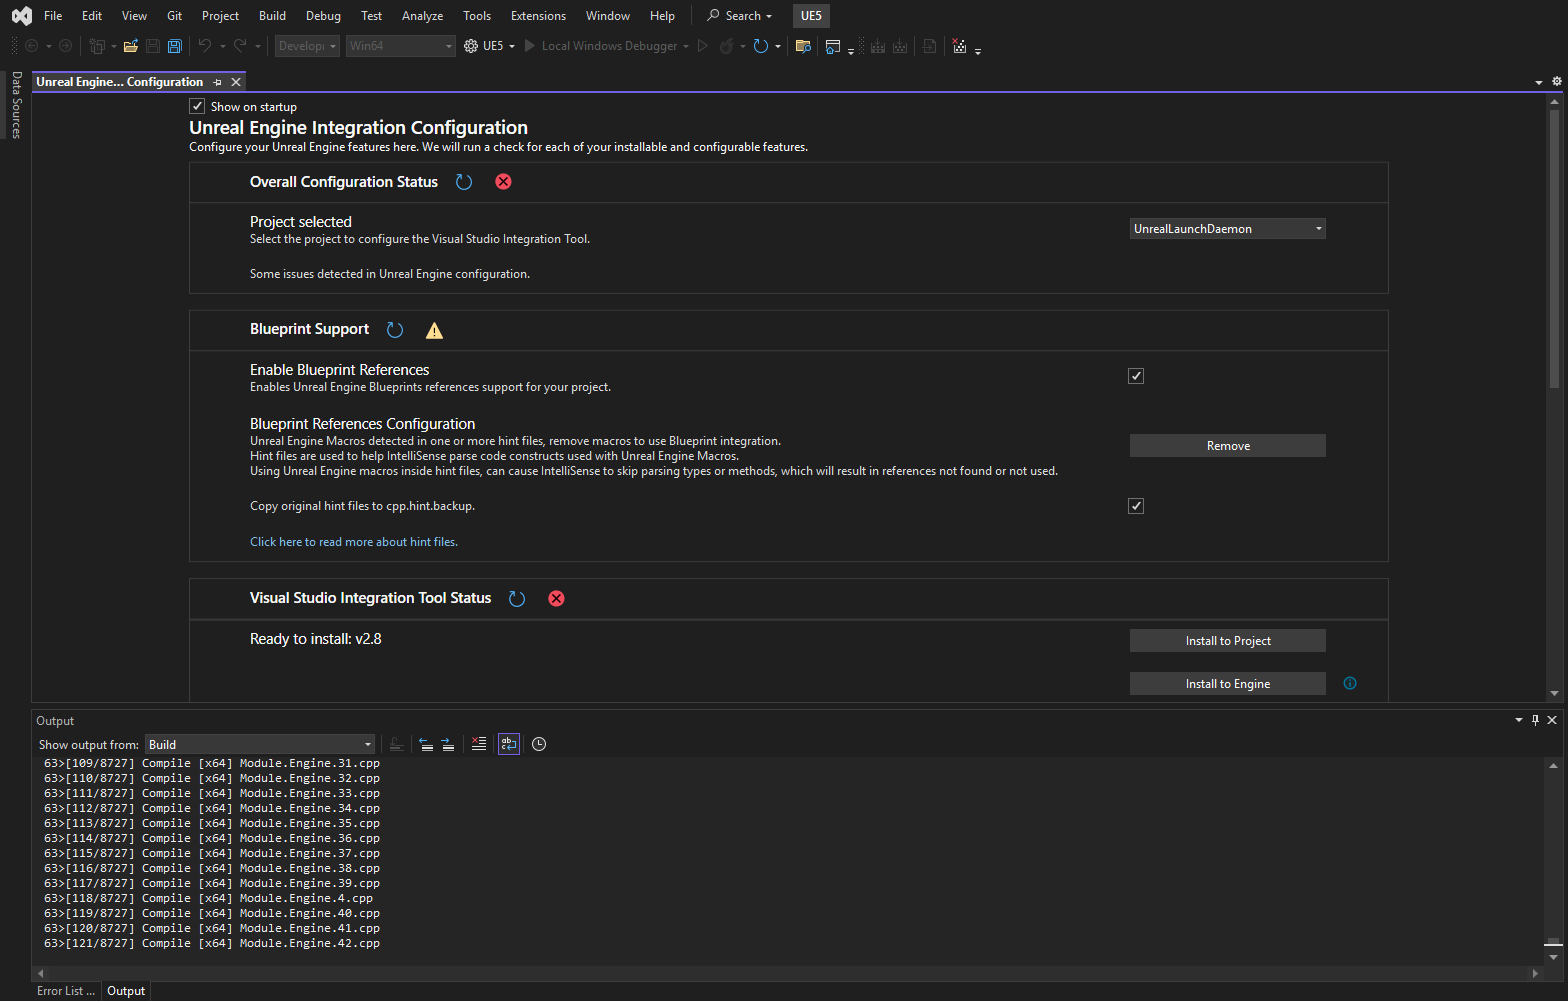Viewport: 1568px width, 1001px height.
Task: Click the red error icon beside Overall Configuration Status
Action: click(504, 182)
